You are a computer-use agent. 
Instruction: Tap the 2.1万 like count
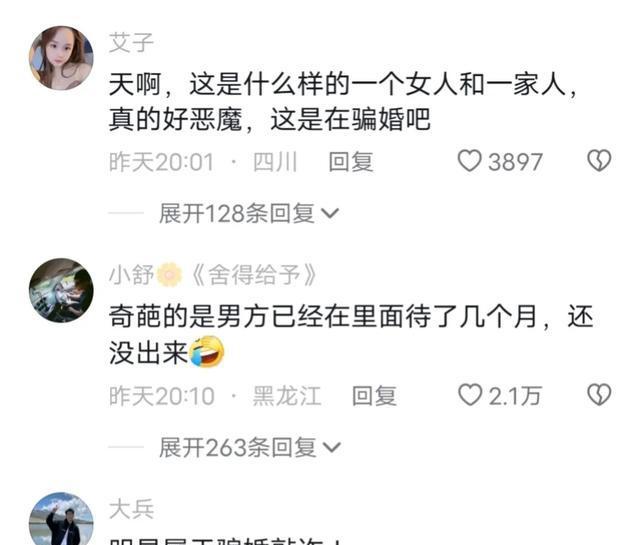[x=515, y=396]
